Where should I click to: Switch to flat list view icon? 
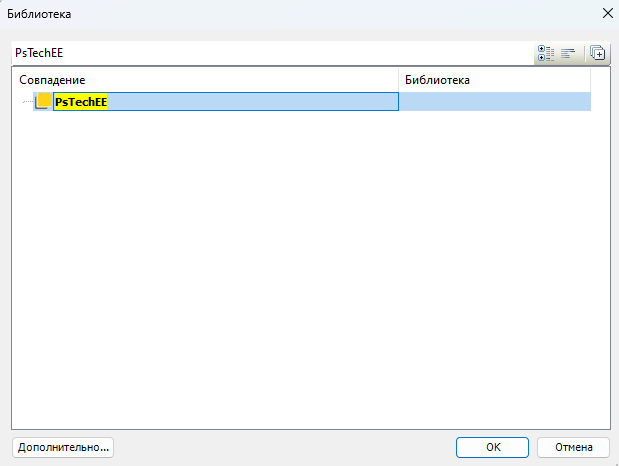click(567, 53)
